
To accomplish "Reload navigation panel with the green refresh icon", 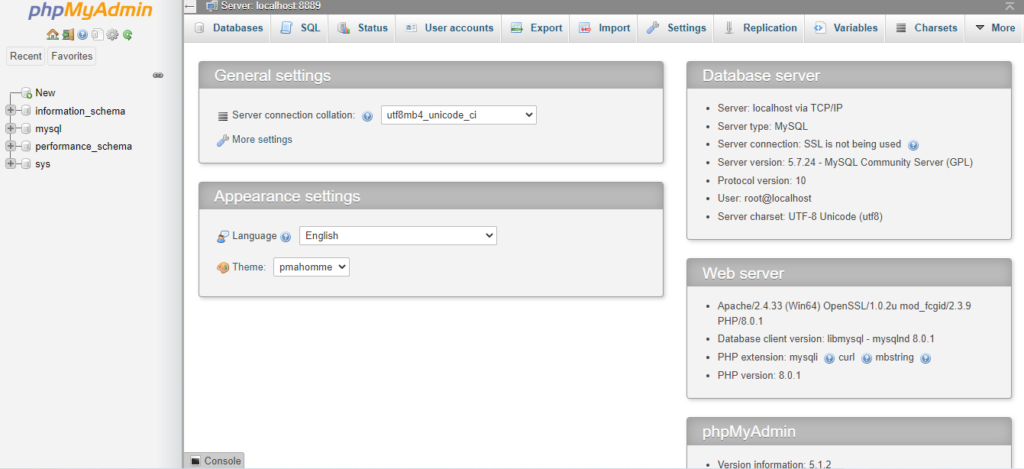I will [127, 35].
